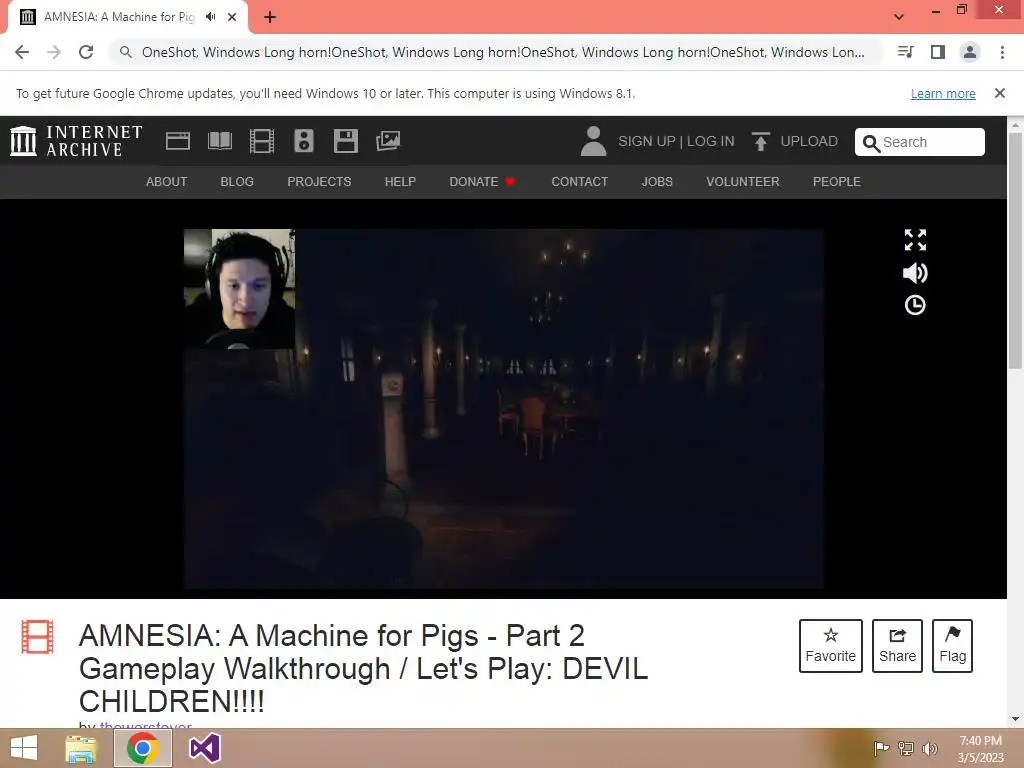Open Visual Studio from taskbar
The width and height of the screenshot is (1024, 768).
pyautogui.click(x=204, y=748)
